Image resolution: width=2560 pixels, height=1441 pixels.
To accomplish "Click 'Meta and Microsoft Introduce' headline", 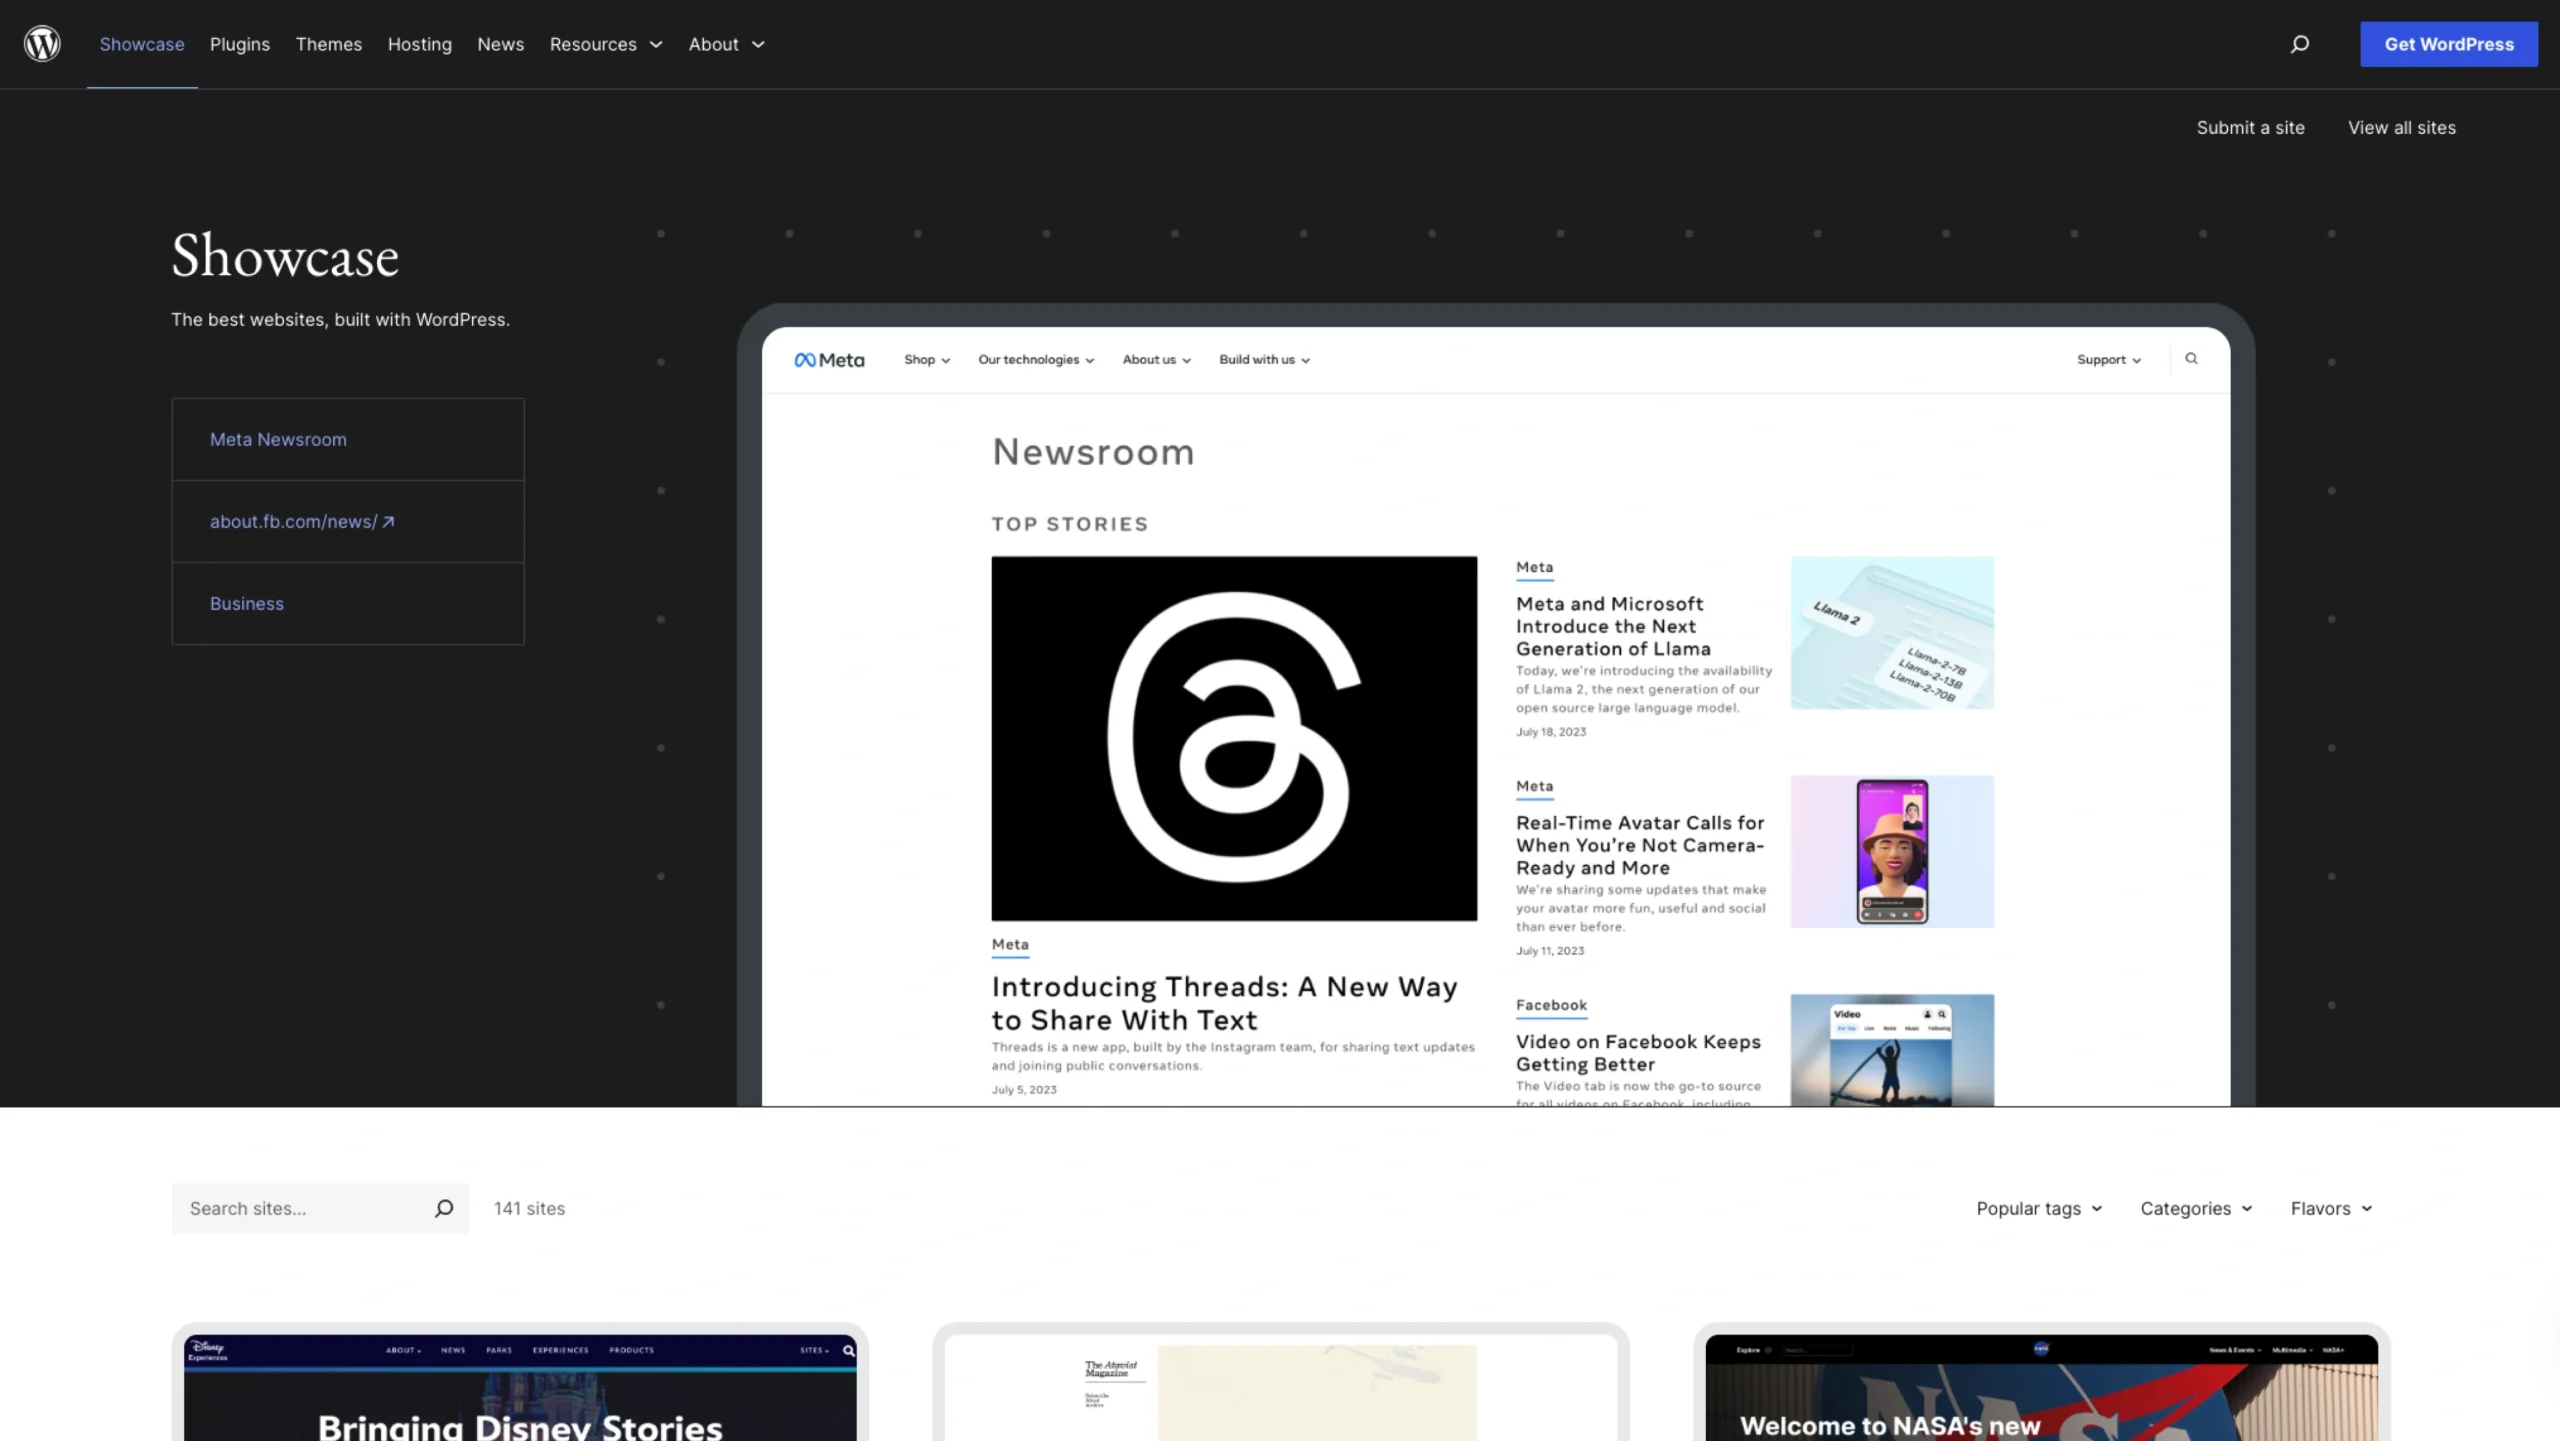I will point(1613,626).
